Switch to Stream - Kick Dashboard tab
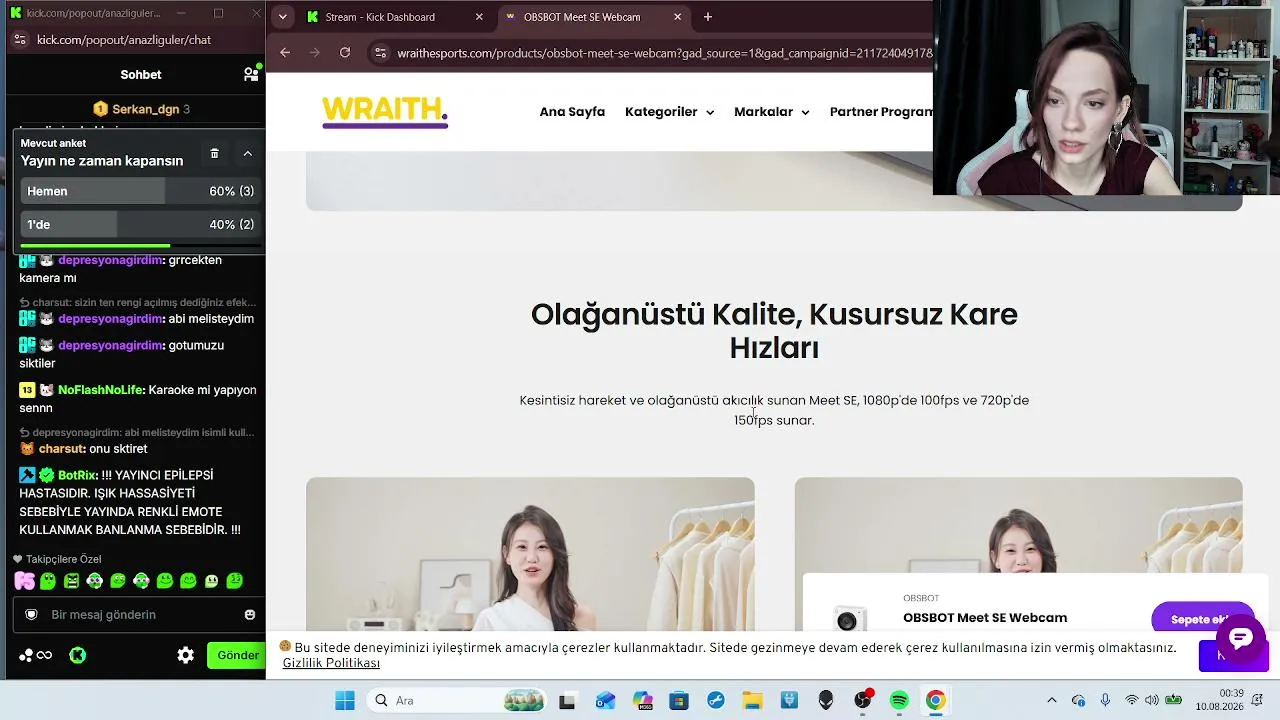The width and height of the screenshot is (1280, 720). [x=380, y=17]
